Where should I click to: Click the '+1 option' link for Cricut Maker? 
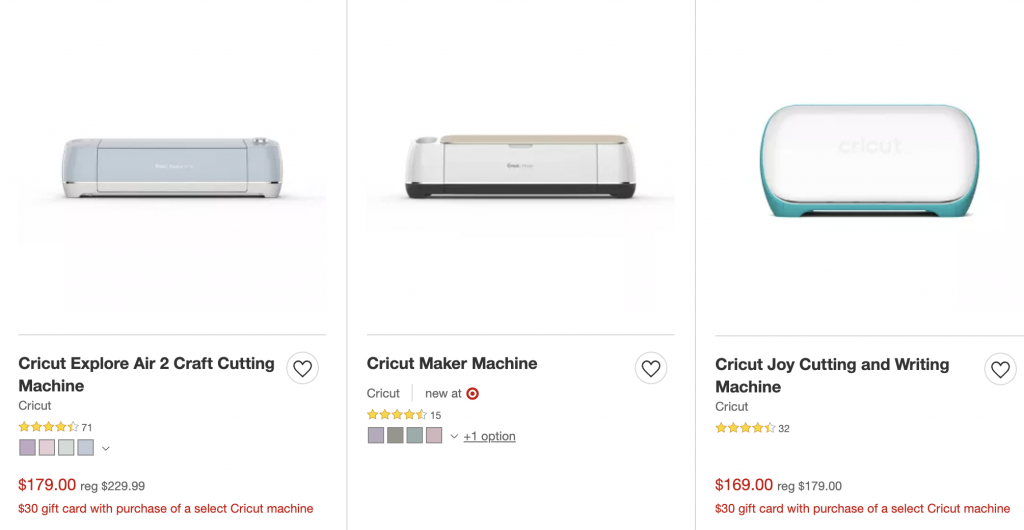point(490,436)
